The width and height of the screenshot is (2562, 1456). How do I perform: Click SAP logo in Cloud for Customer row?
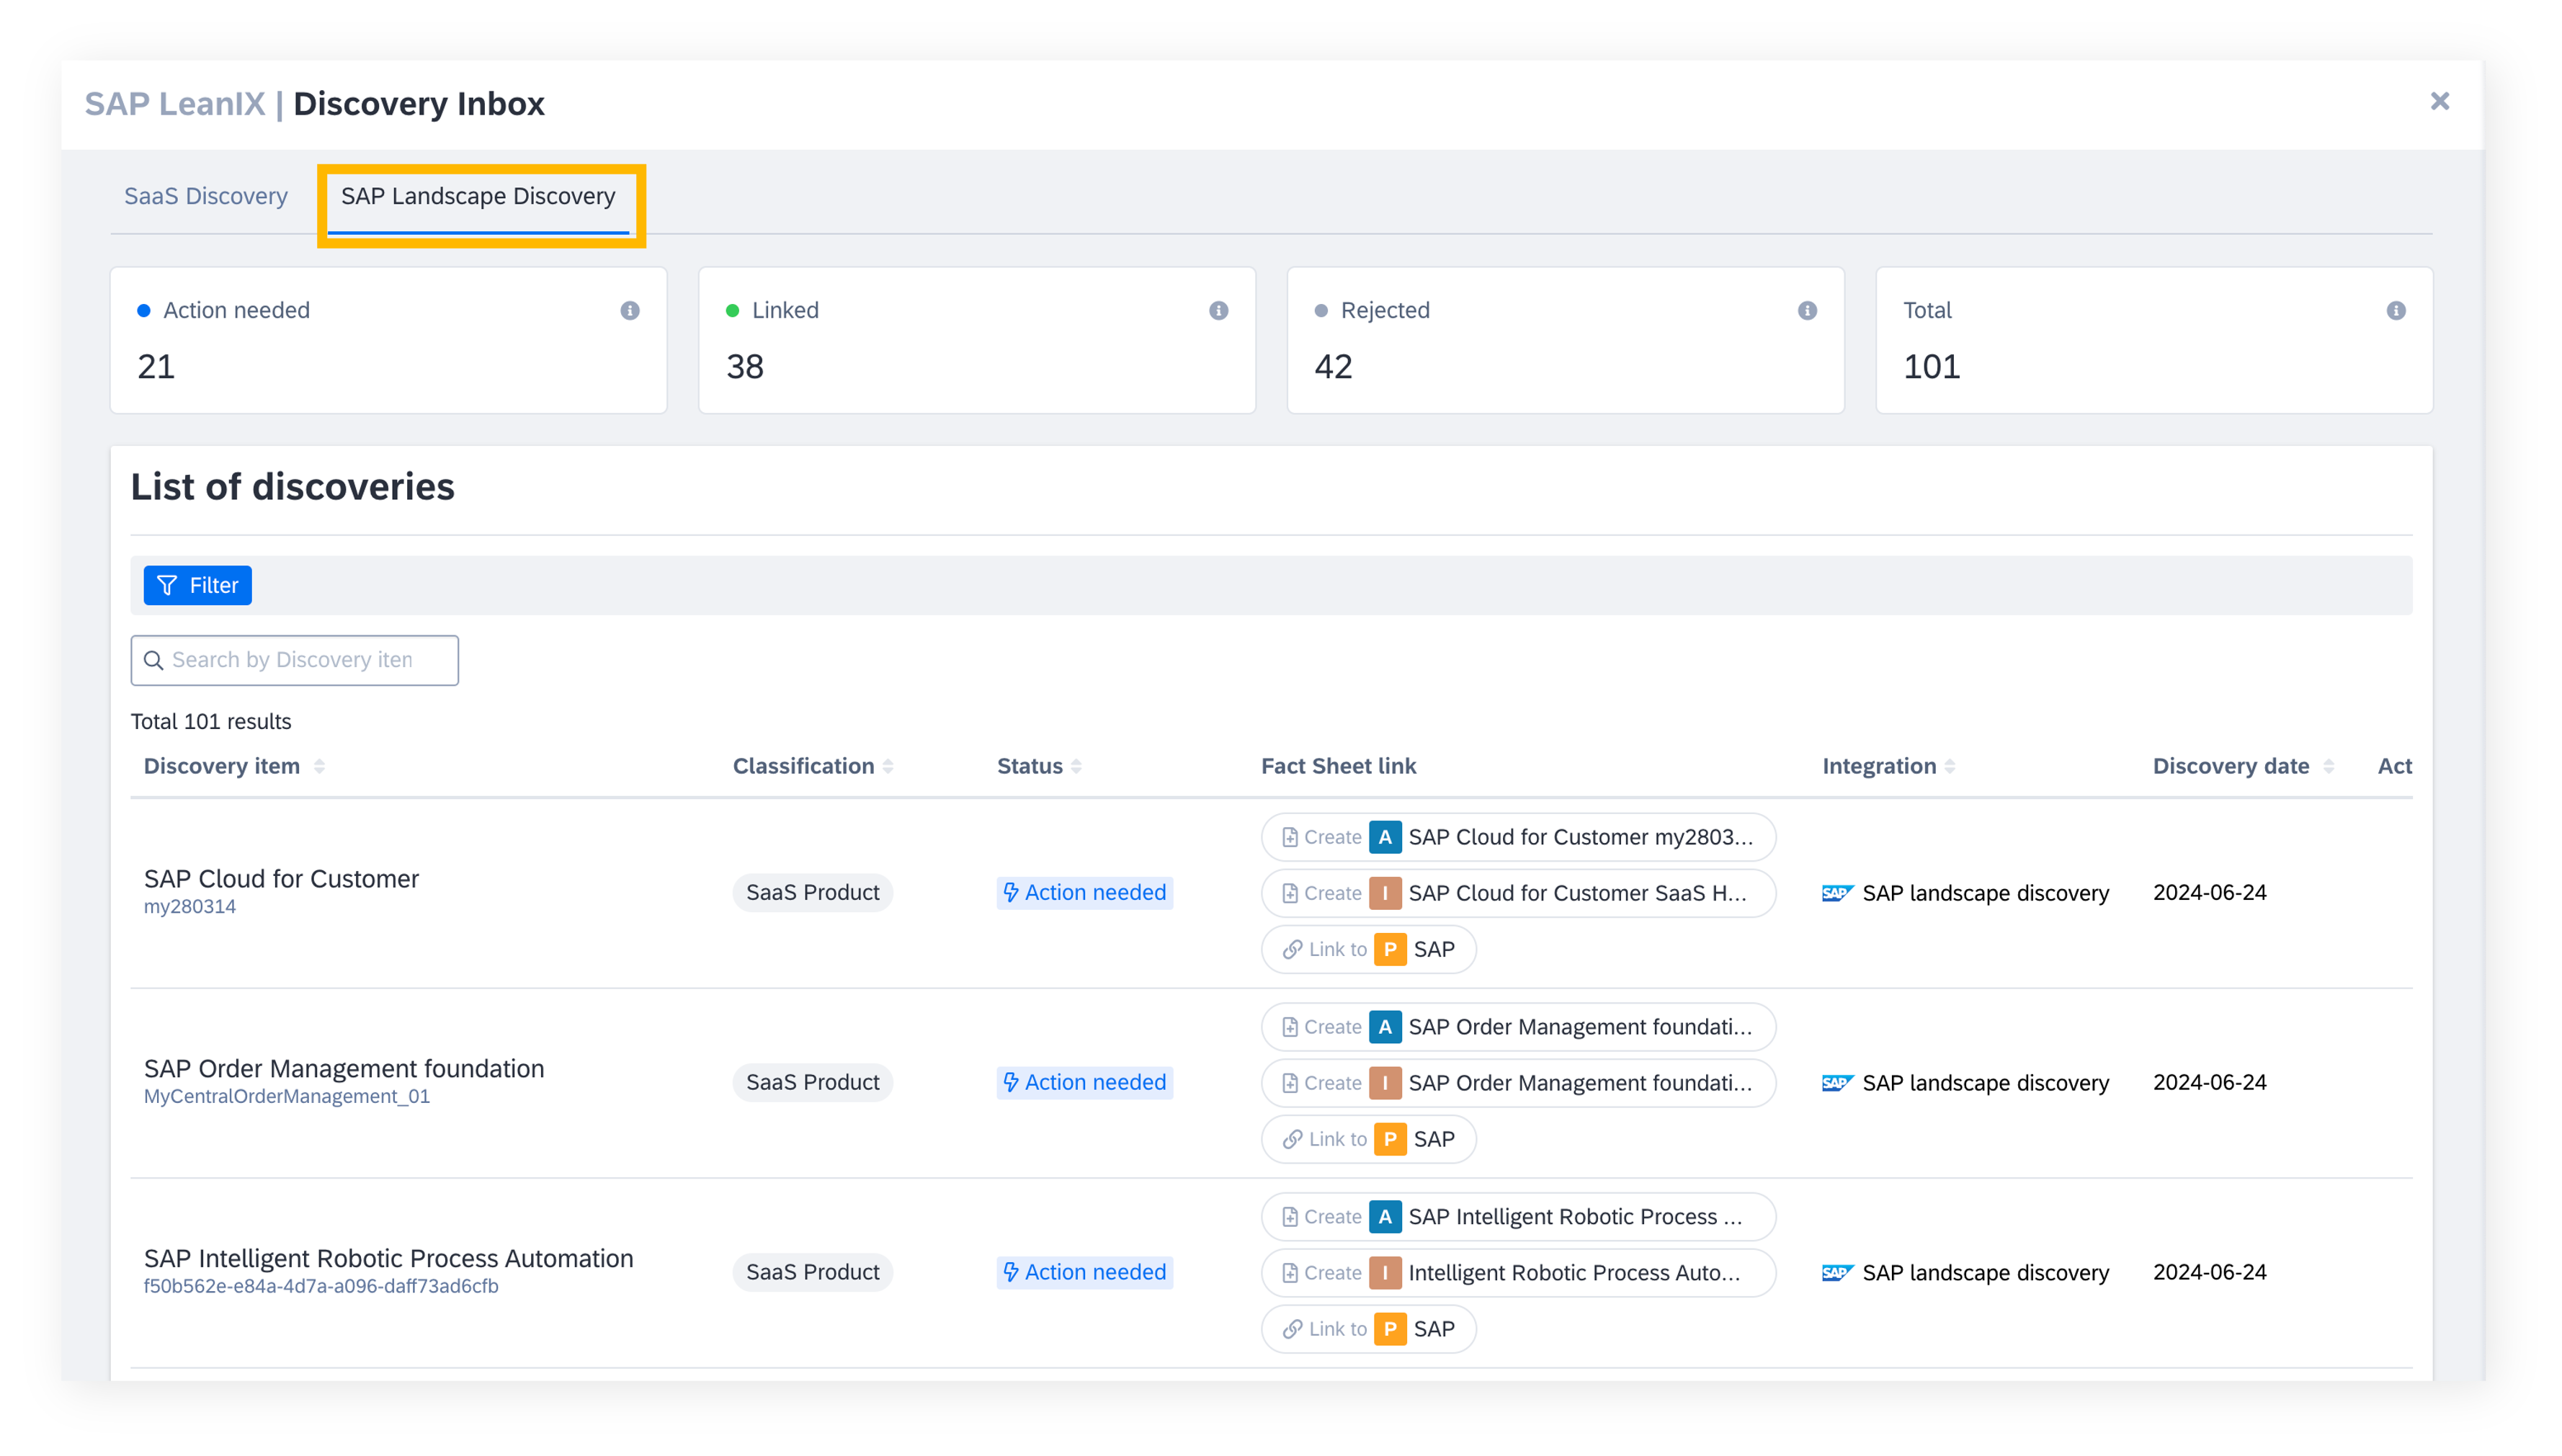click(x=1837, y=893)
